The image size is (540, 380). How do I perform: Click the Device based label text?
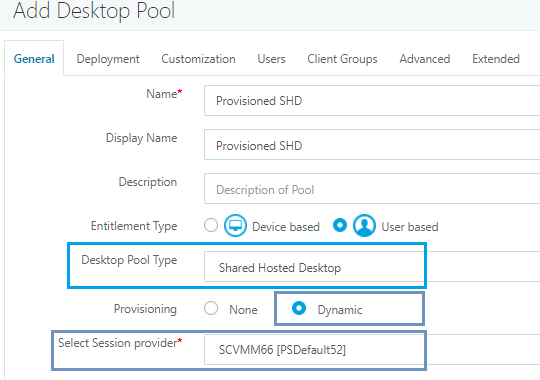pos(286,227)
